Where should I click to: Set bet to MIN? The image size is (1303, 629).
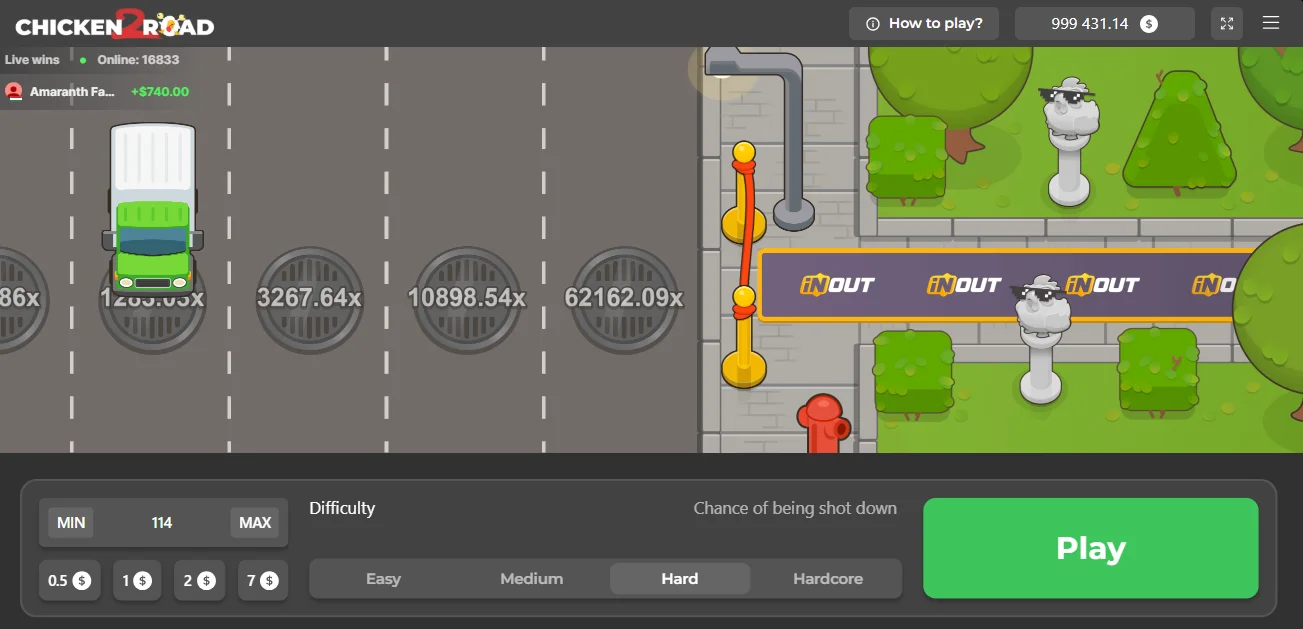[71, 522]
